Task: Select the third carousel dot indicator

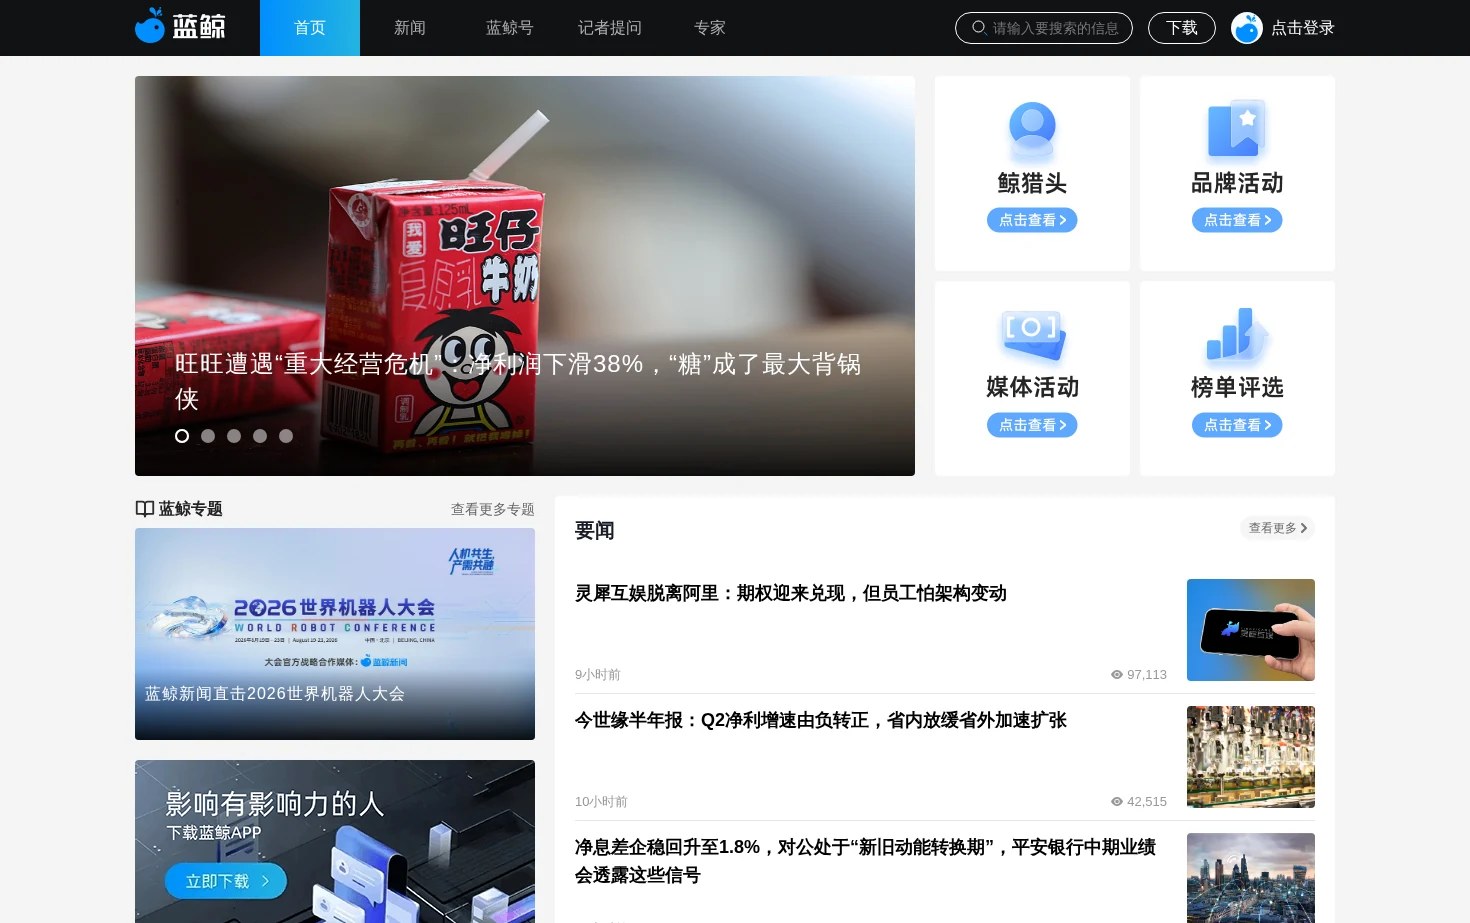Action: click(x=234, y=436)
